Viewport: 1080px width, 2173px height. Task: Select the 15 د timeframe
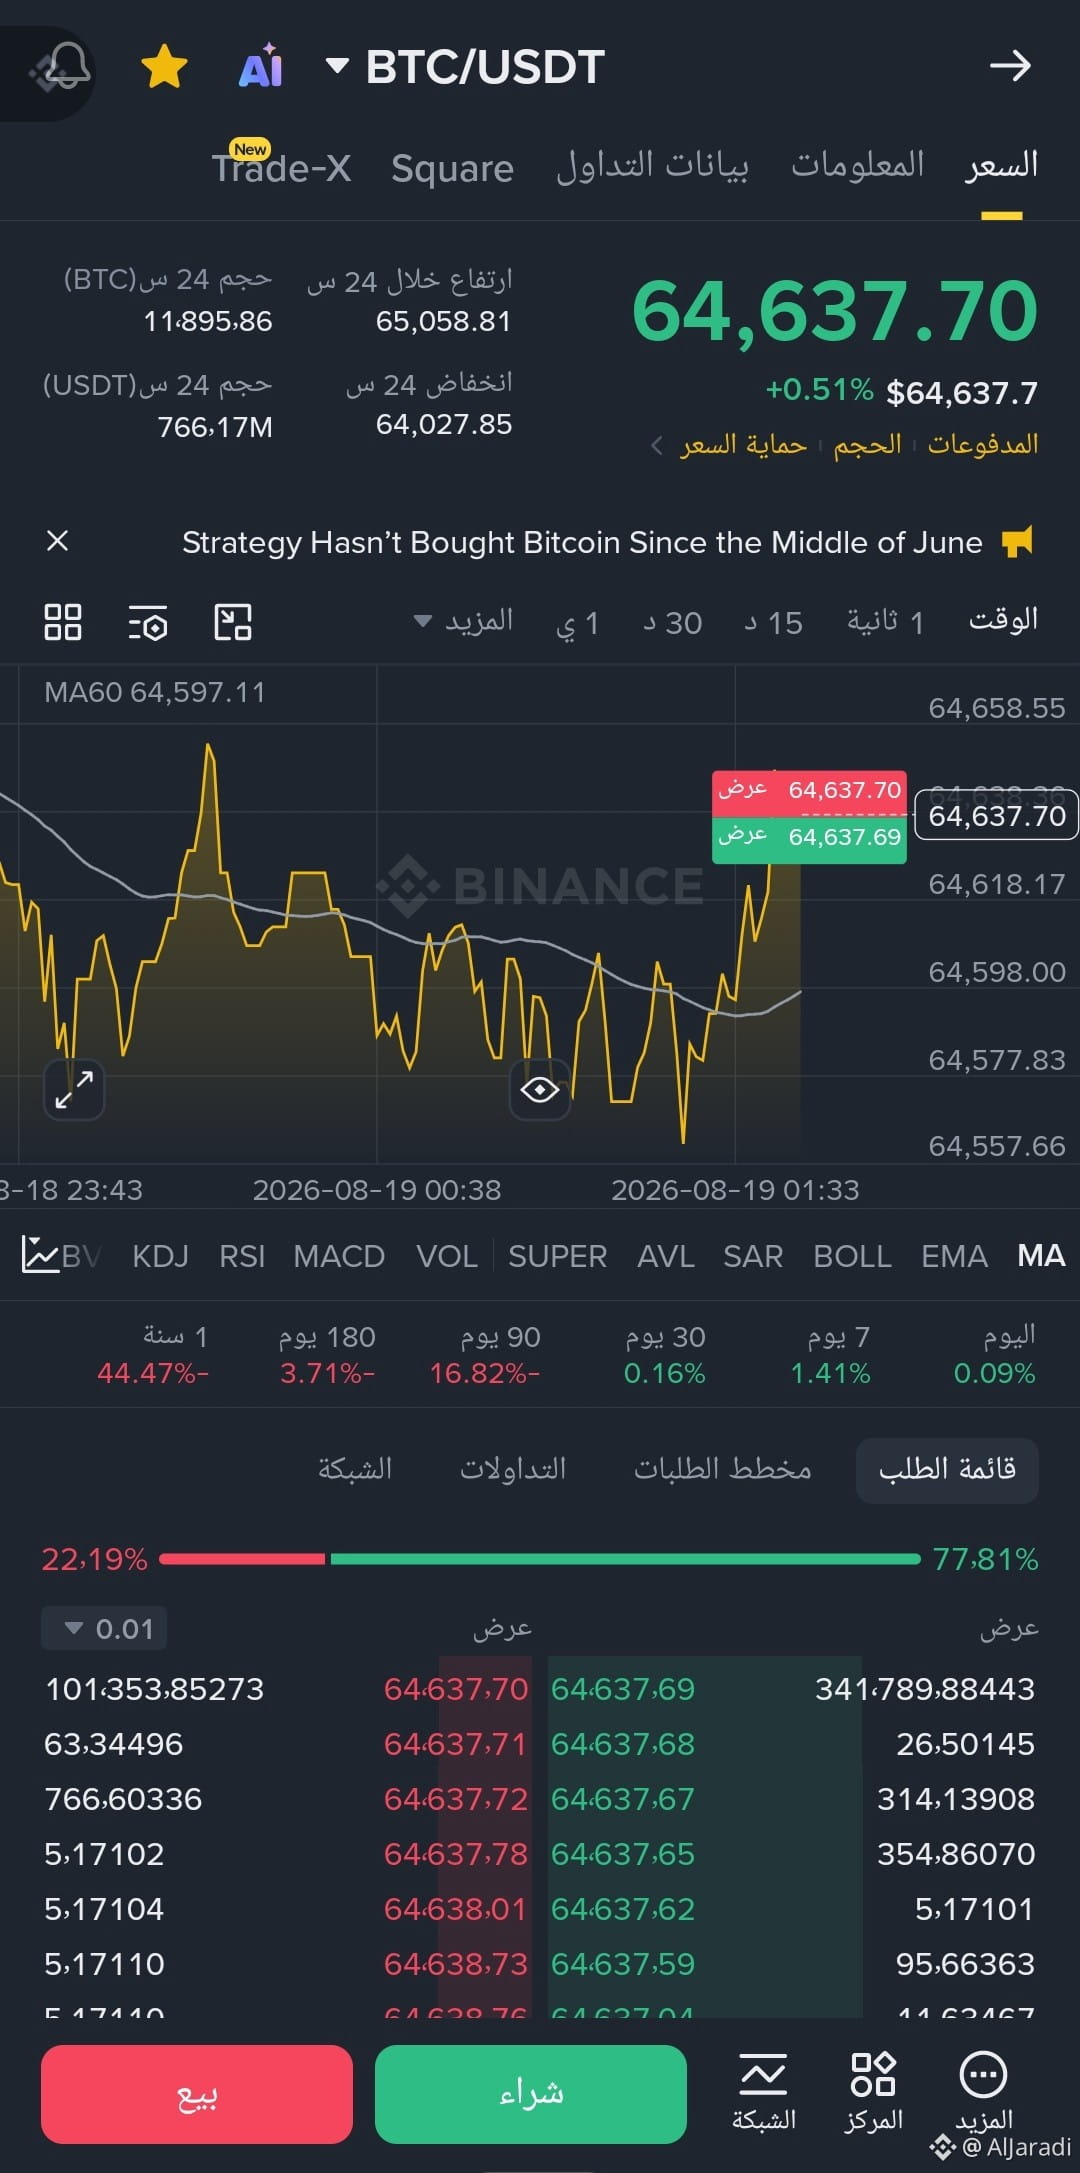pyautogui.click(x=774, y=623)
